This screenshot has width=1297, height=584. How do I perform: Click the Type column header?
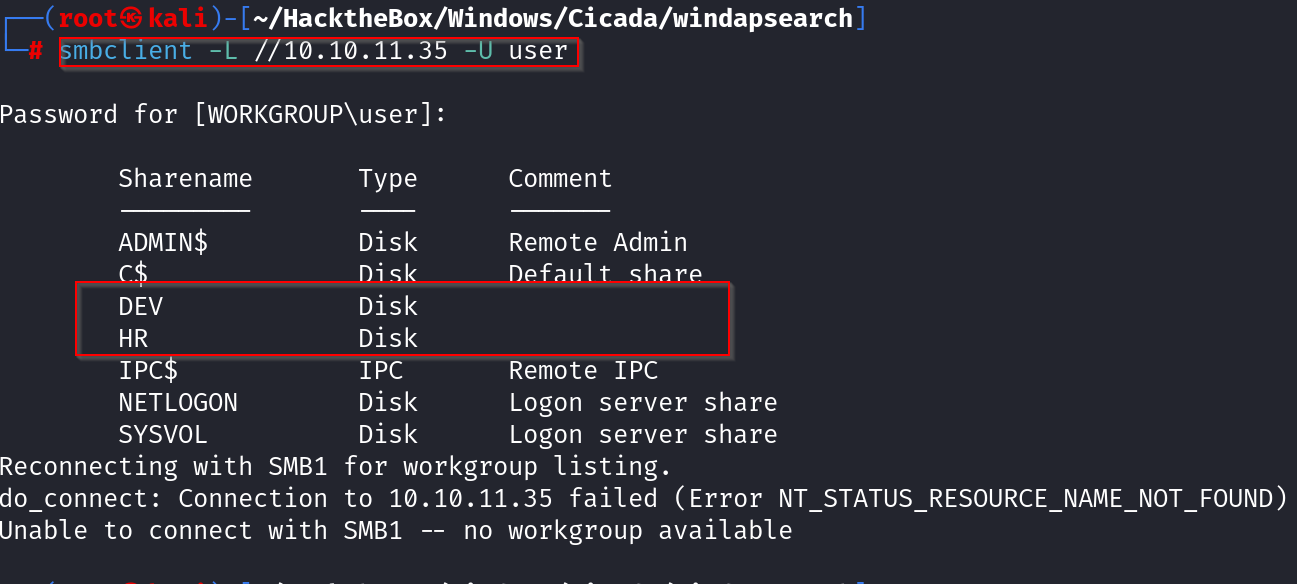(388, 179)
